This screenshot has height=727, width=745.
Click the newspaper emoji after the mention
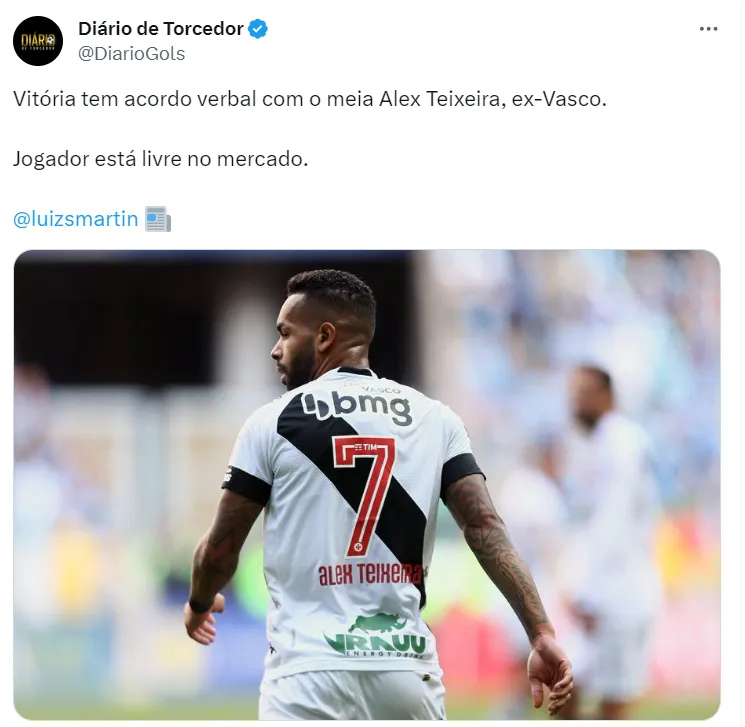coord(158,219)
